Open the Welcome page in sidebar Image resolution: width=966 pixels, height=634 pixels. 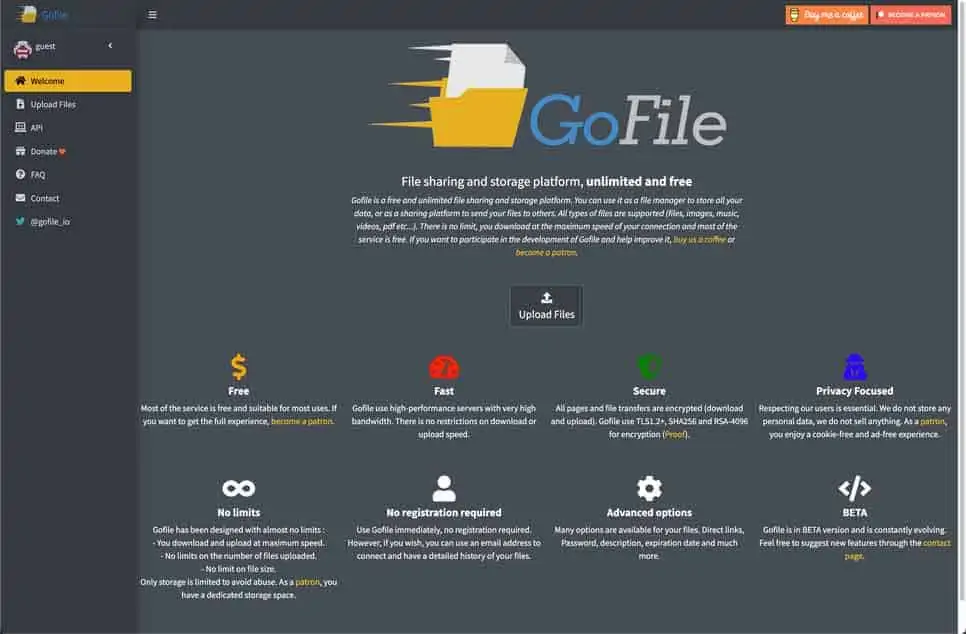pyautogui.click(x=67, y=81)
